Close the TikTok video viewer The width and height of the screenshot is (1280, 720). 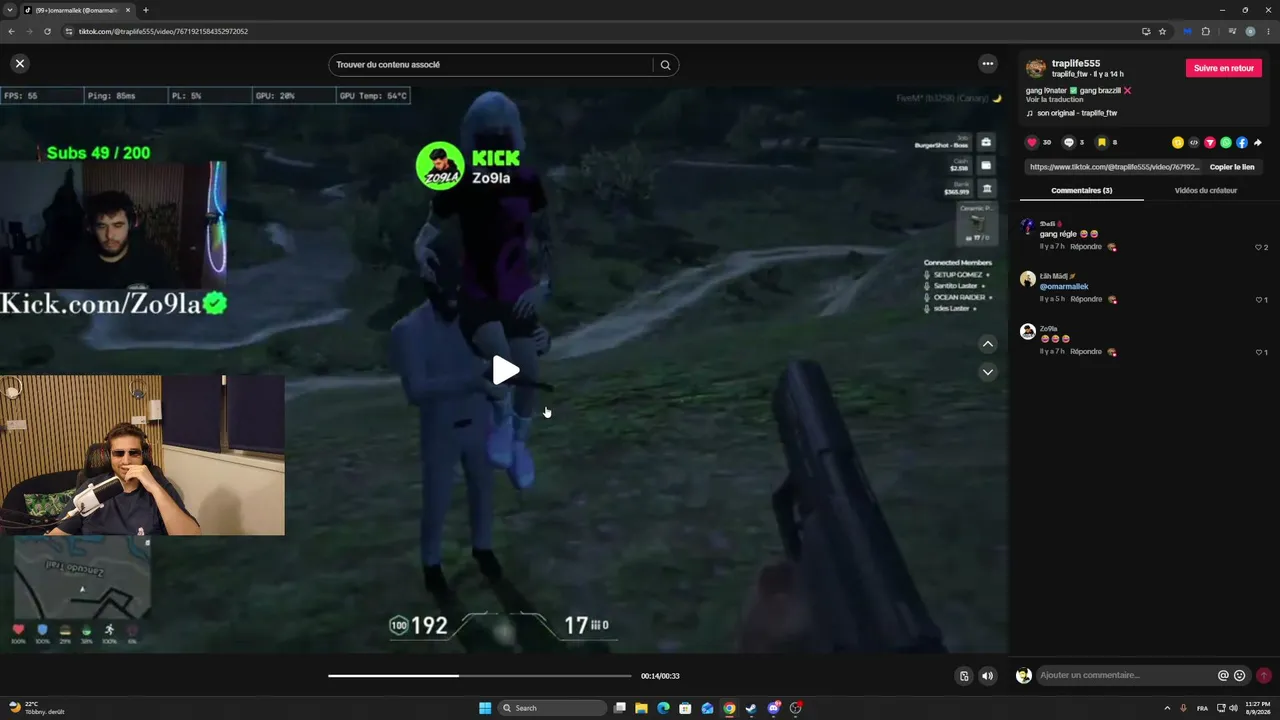(x=19, y=64)
